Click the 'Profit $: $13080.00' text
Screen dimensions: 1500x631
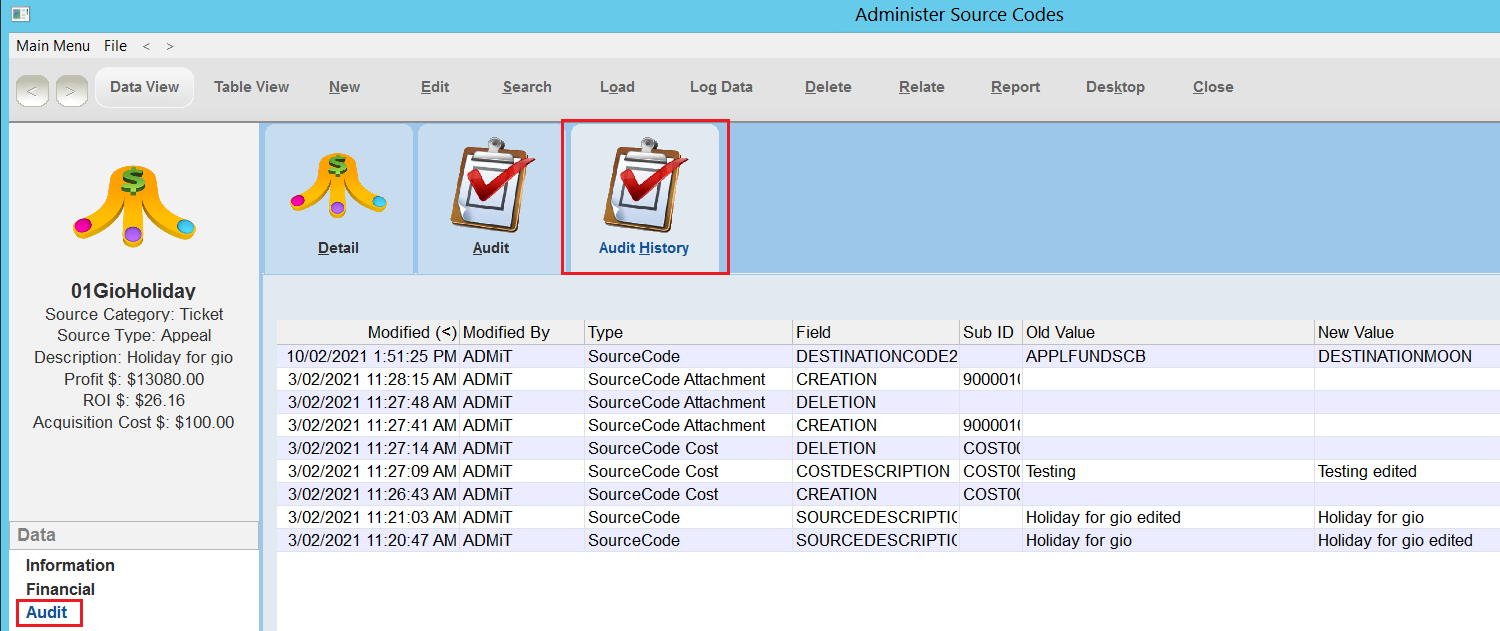tap(134, 379)
